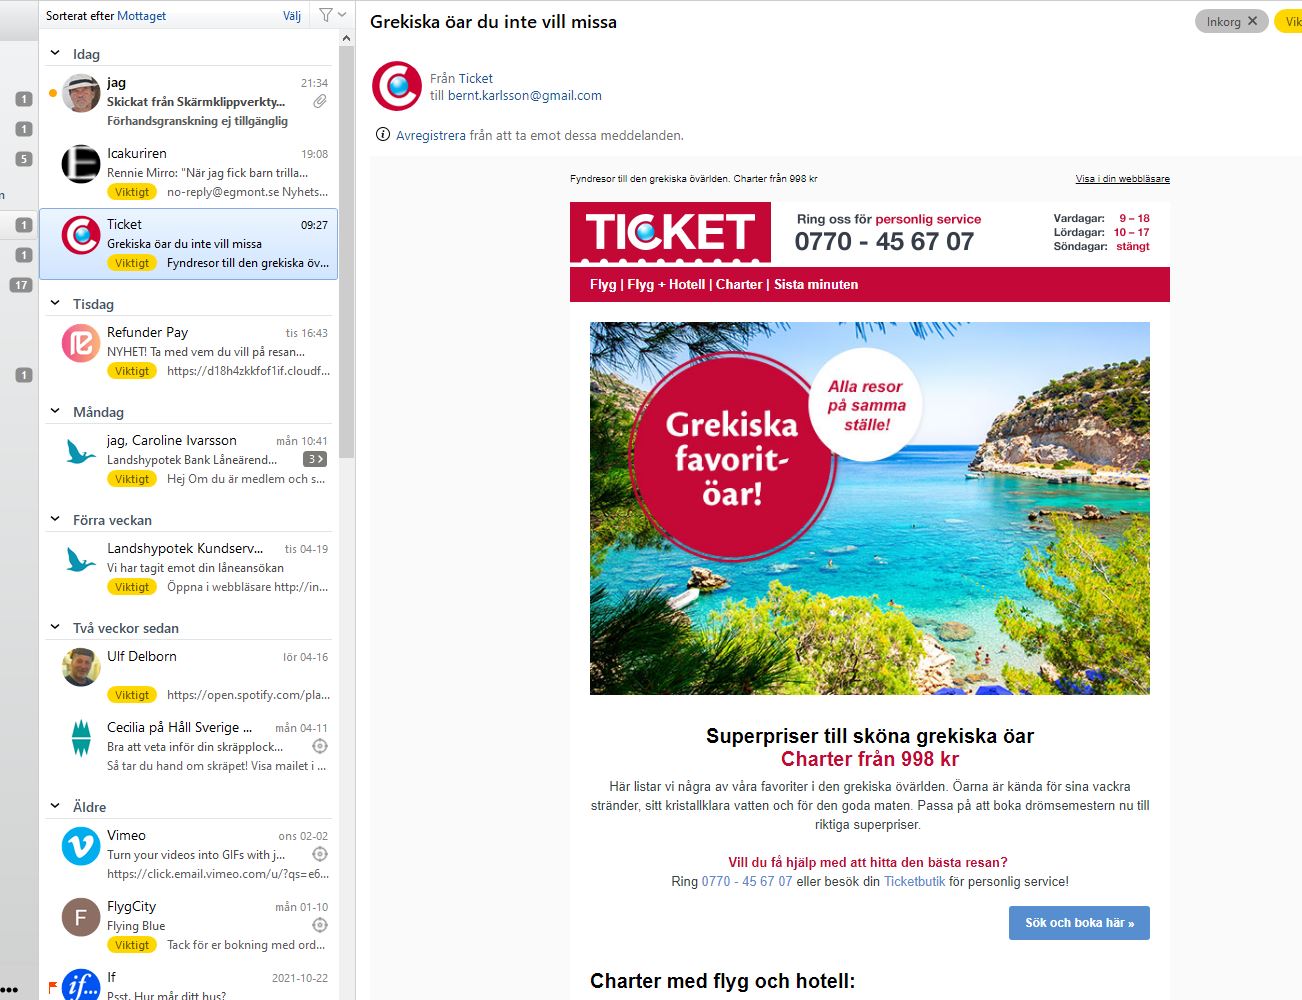Open the message filter funnel icon
The height and width of the screenshot is (1000, 1302).
[326, 15]
